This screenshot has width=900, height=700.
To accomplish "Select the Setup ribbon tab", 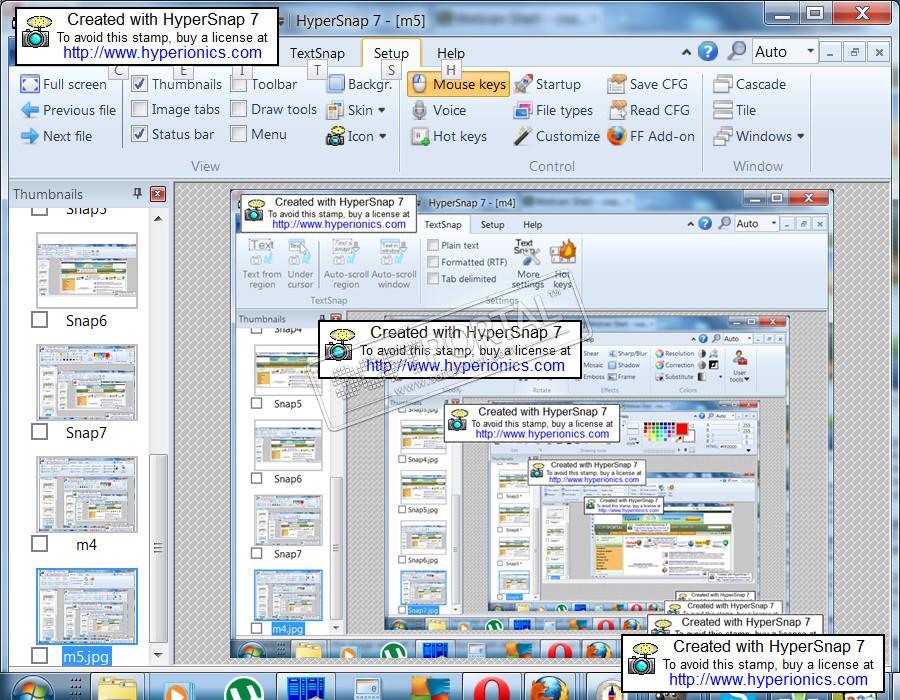I will click(x=391, y=53).
